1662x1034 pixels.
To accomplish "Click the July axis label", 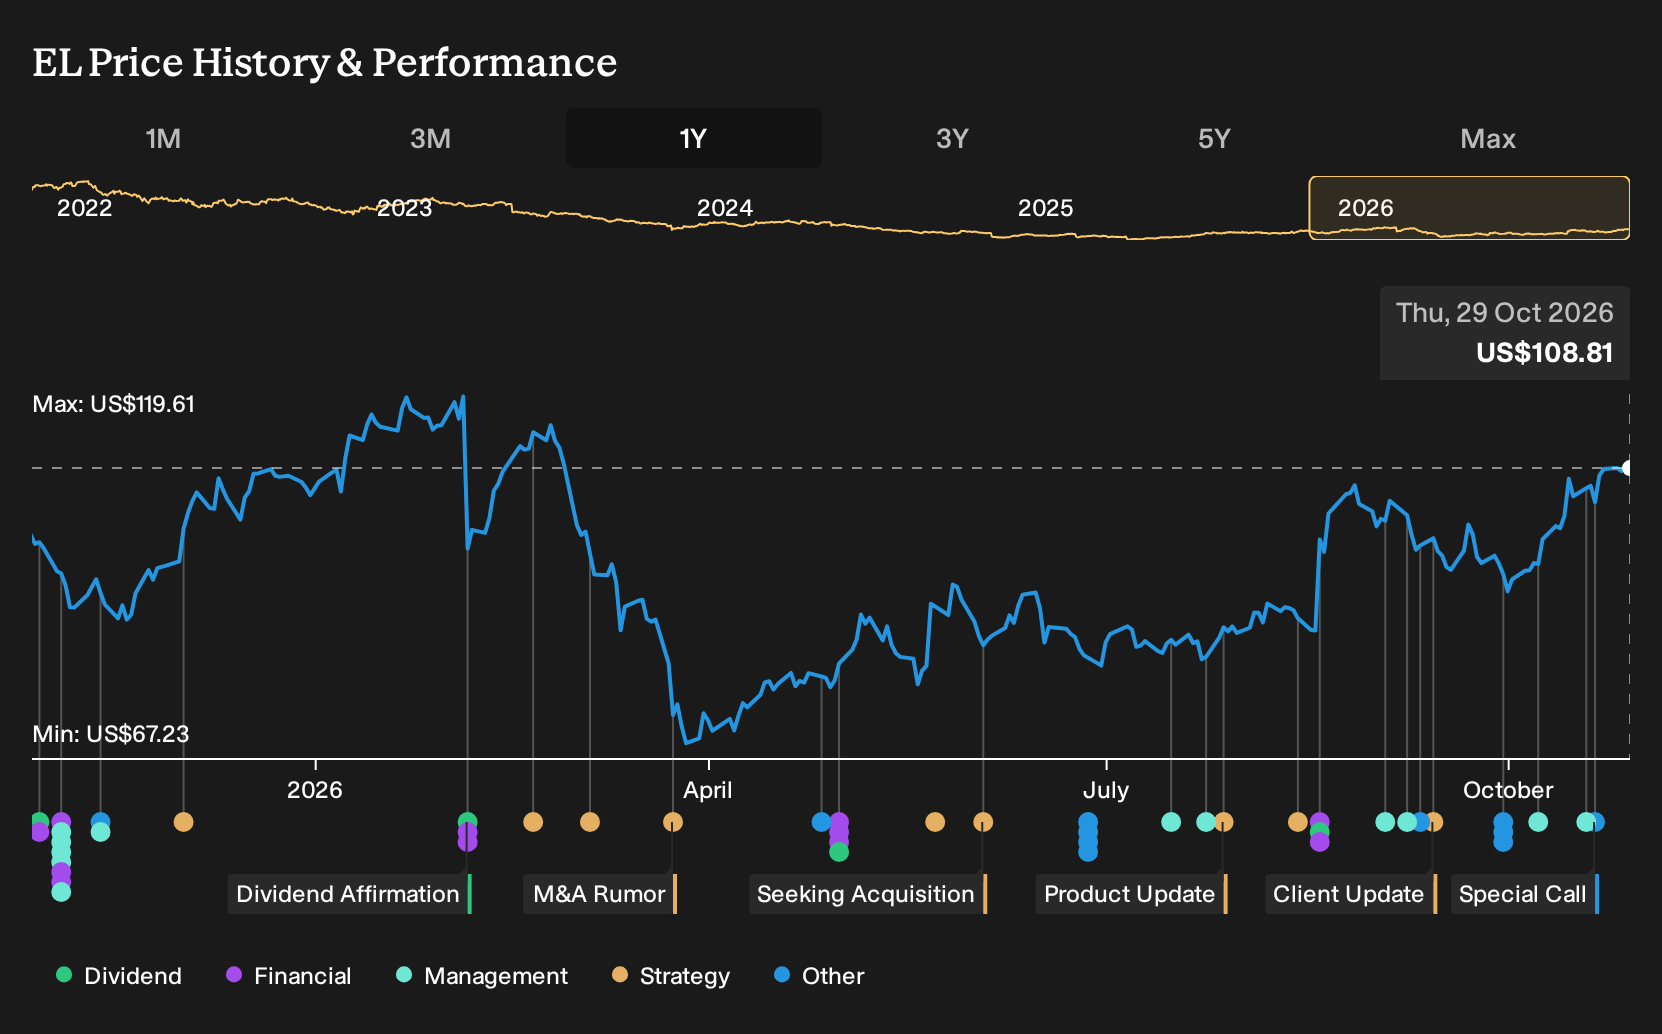I will (1106, 790).
